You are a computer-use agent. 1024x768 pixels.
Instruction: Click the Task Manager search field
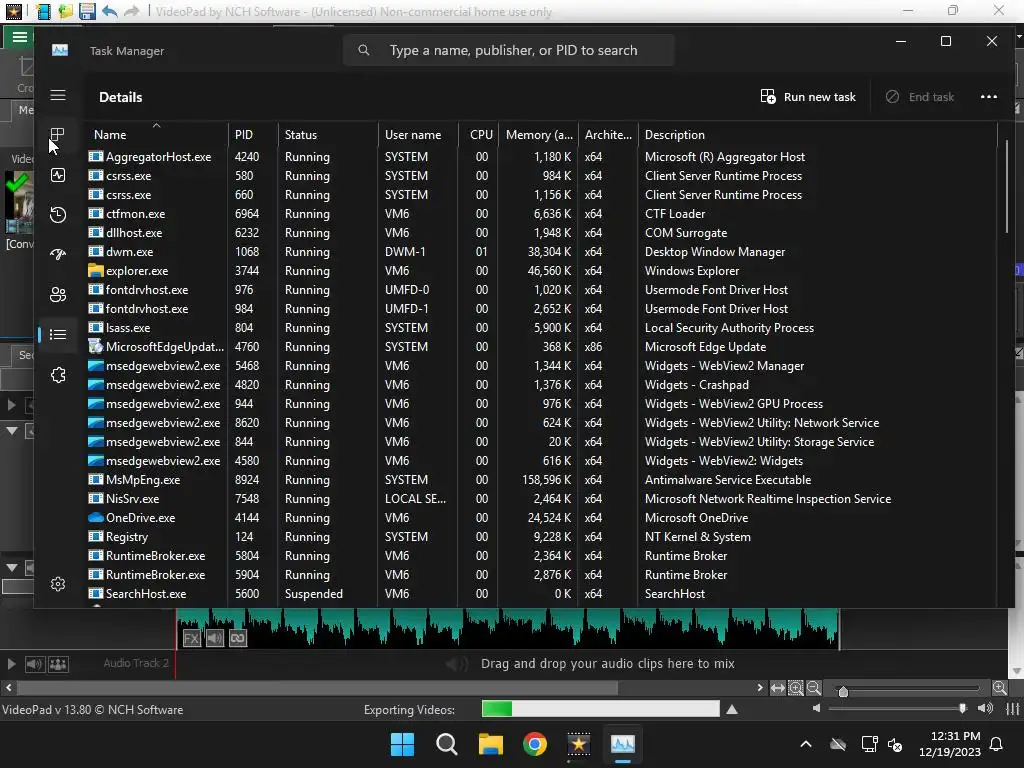pyautogui.click(x=508, y=50)
